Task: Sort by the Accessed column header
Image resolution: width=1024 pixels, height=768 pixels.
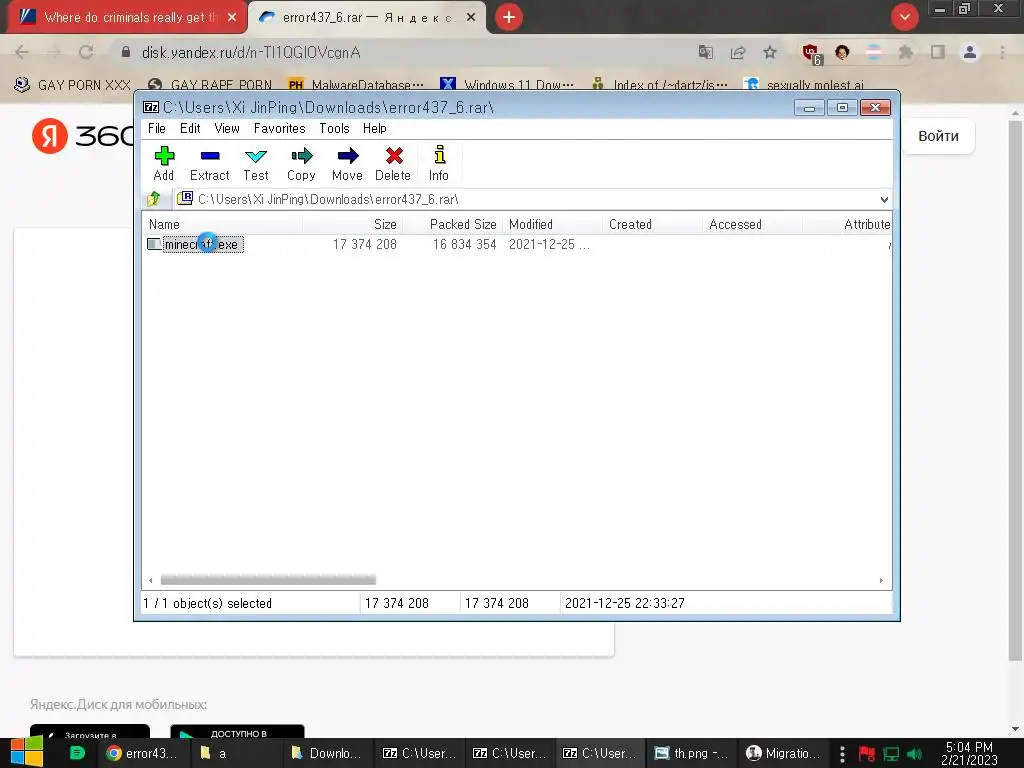Action: (x=752, y=224)
